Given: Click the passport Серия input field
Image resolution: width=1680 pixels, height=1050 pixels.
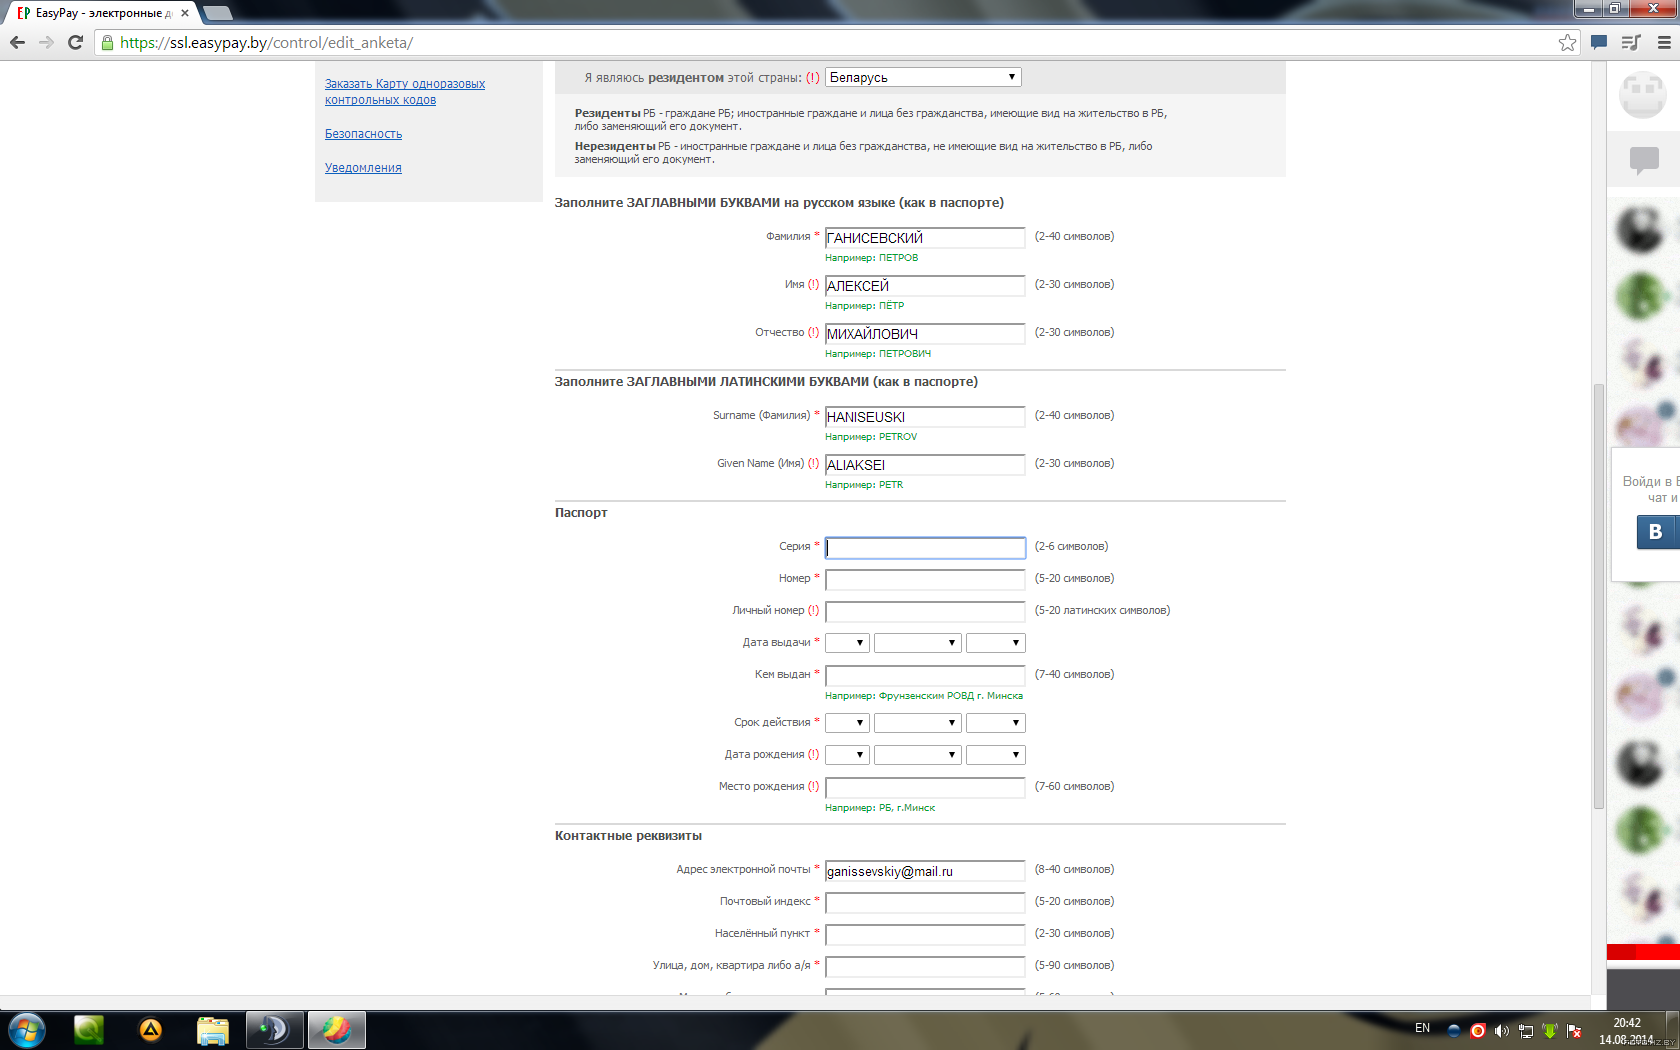Looking at the screenshot, I should [925, 548].
